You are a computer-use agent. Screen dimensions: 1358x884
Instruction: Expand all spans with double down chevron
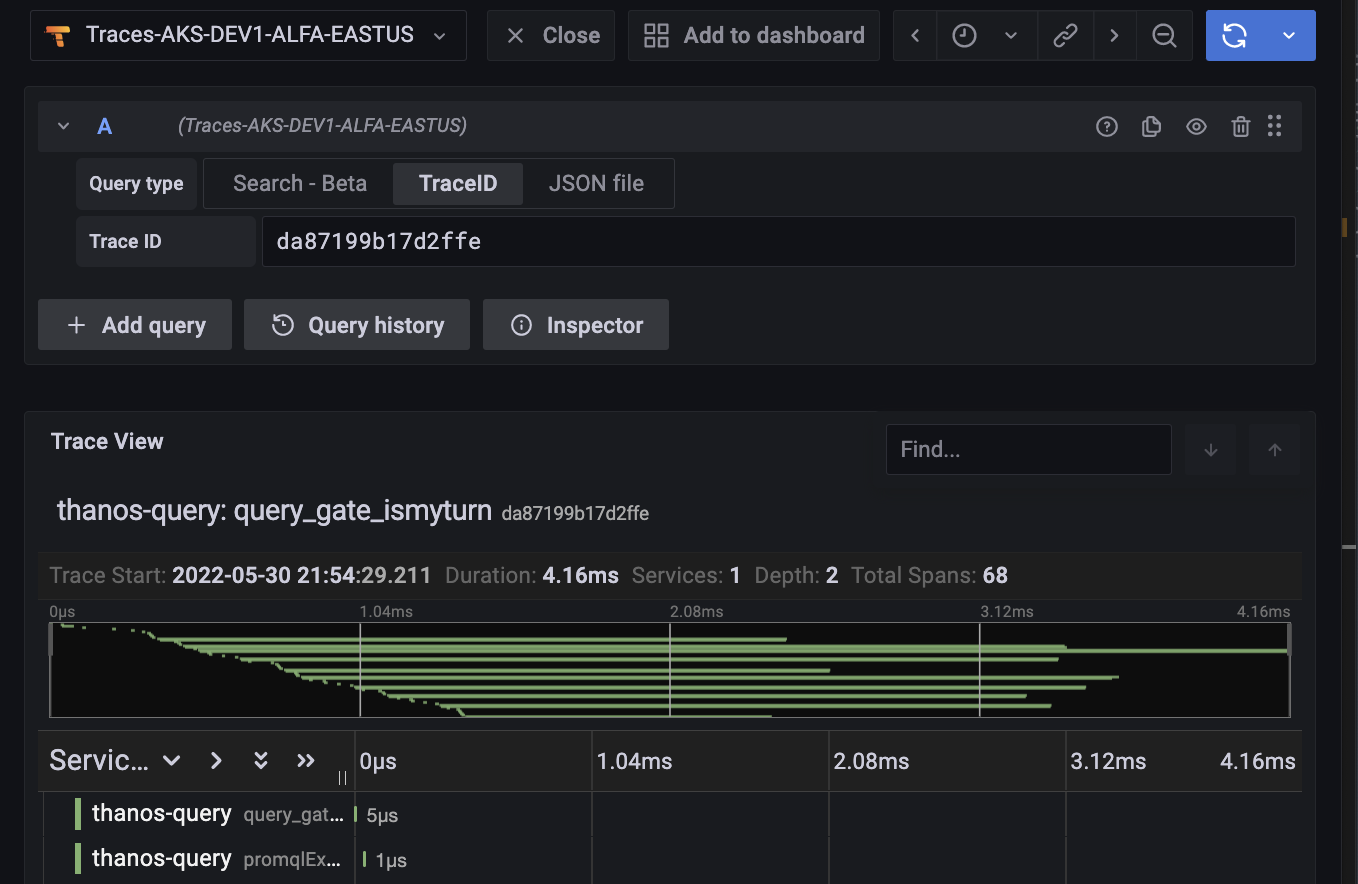(x=261, y=761)
